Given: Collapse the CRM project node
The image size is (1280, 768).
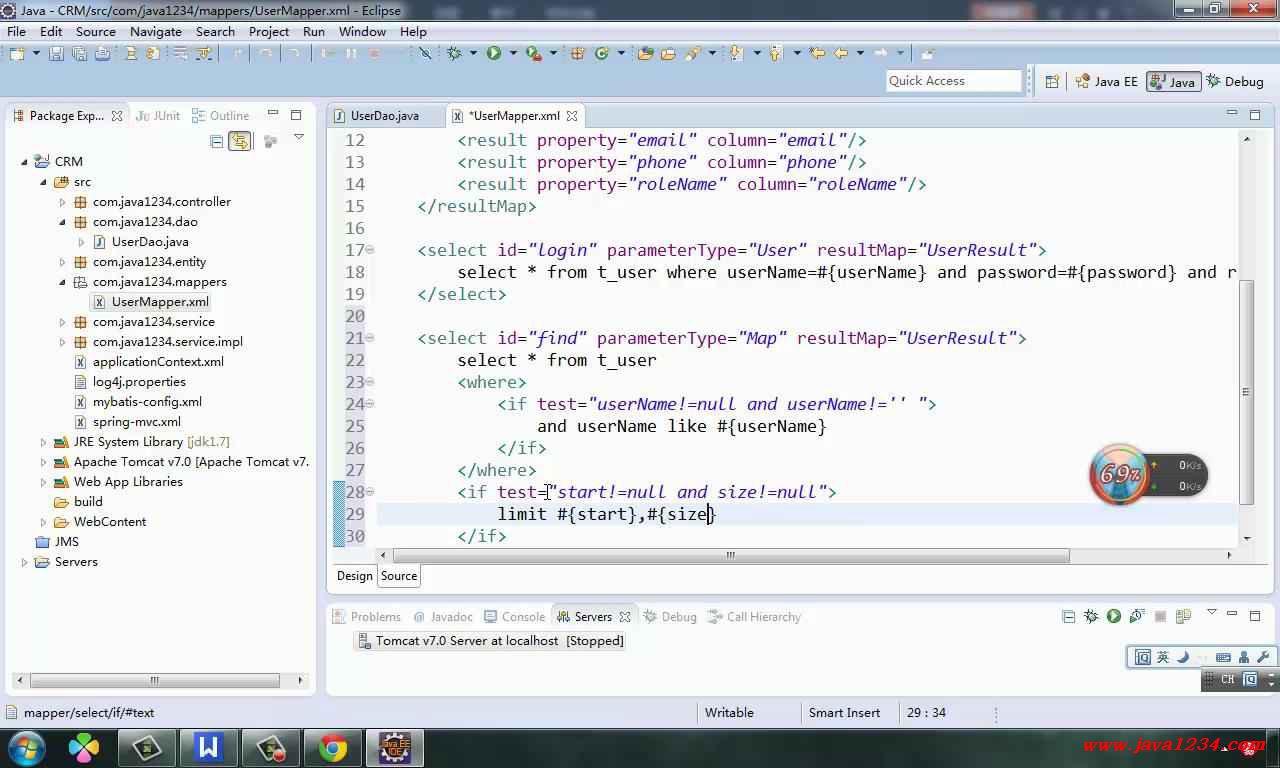Looking at the screenshot, I should [x=25, y=161].
